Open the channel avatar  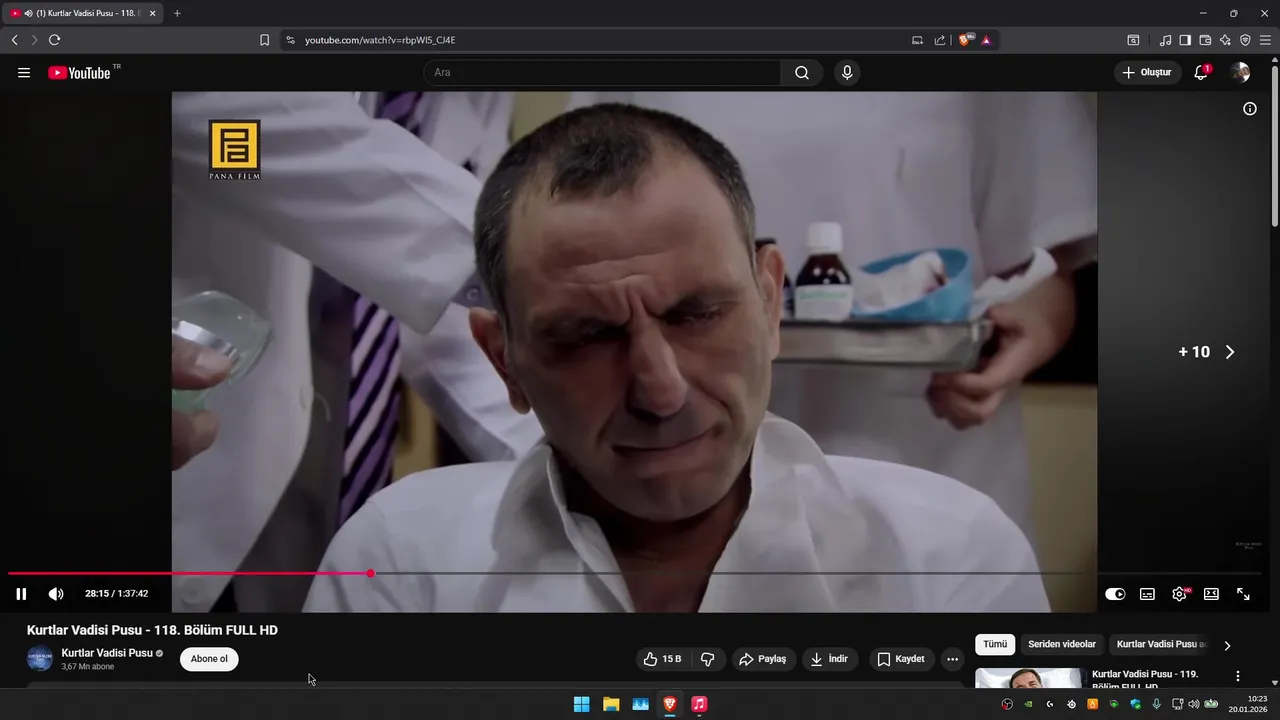[40, 659]
